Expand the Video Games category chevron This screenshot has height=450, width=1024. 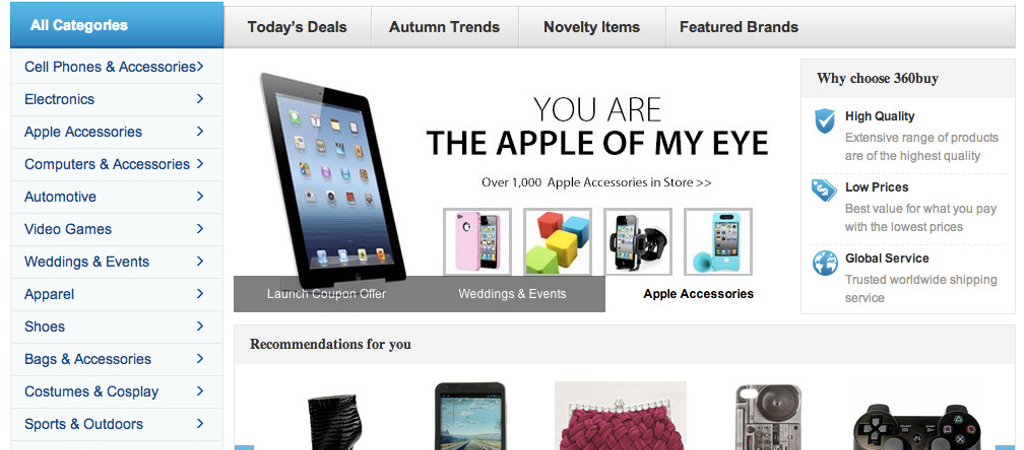pos(200,229)
